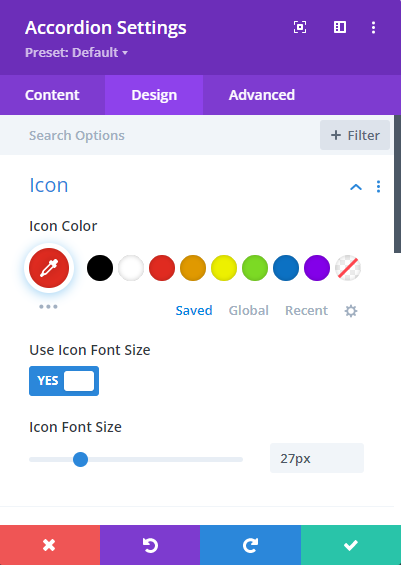Show Global colors palette
Viewport: 401px width, 565px height.
[x=249, y=311]
